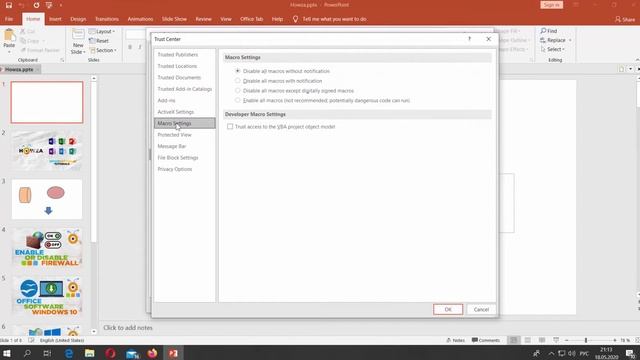
Task: Click the Notes button in status bar
Action: point(456,340)
